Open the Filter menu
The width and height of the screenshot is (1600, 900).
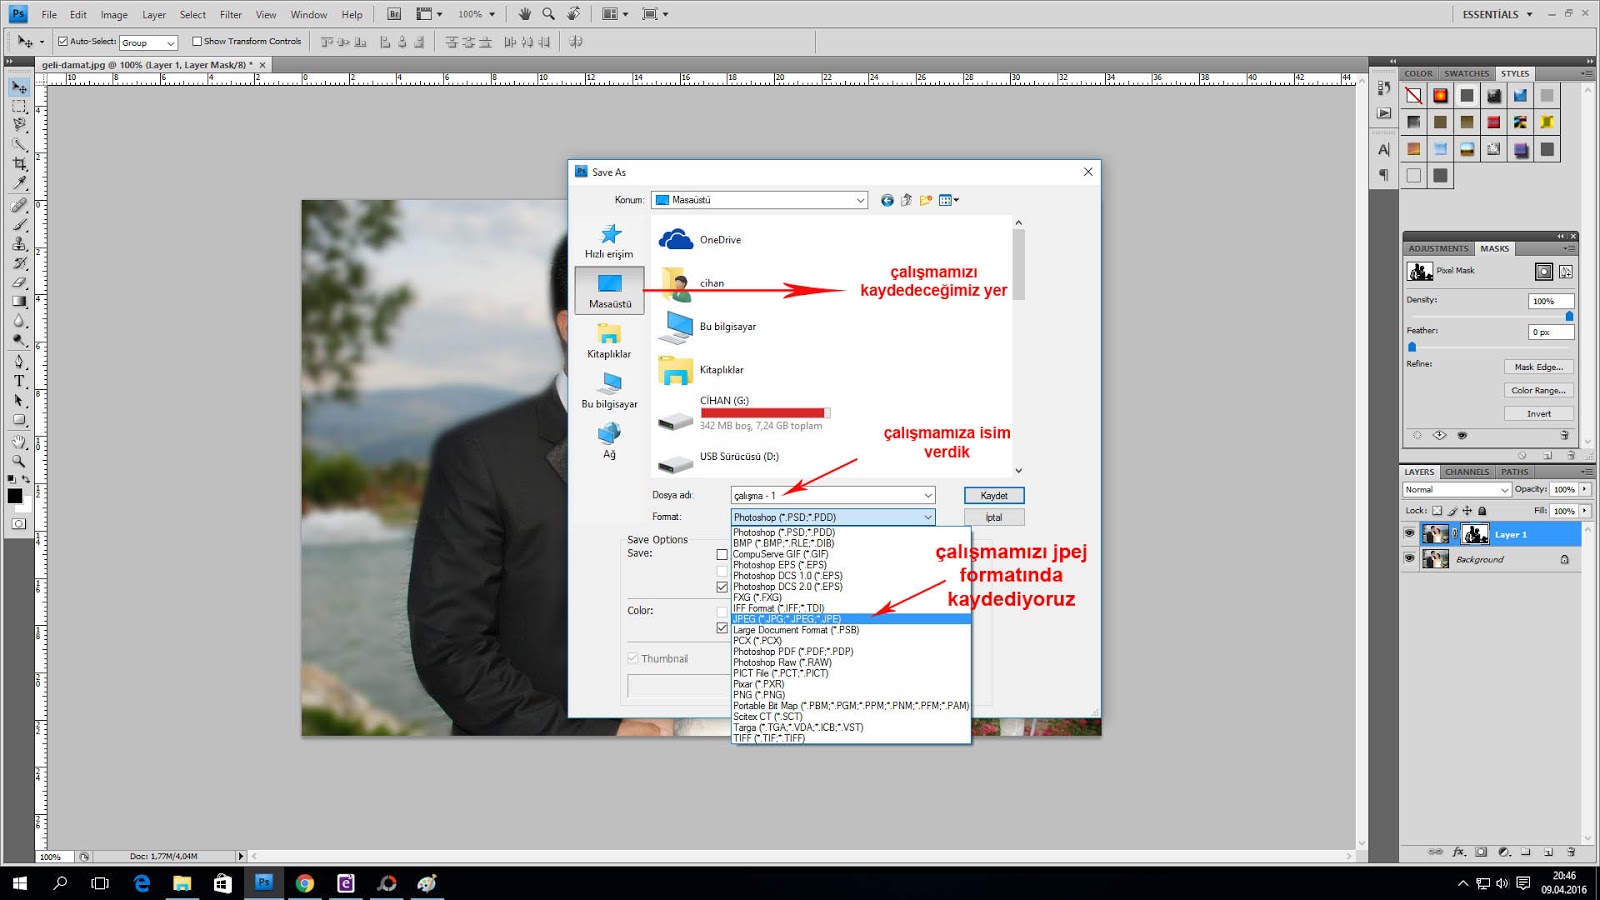pyautogui.click(x=231, y=15)
